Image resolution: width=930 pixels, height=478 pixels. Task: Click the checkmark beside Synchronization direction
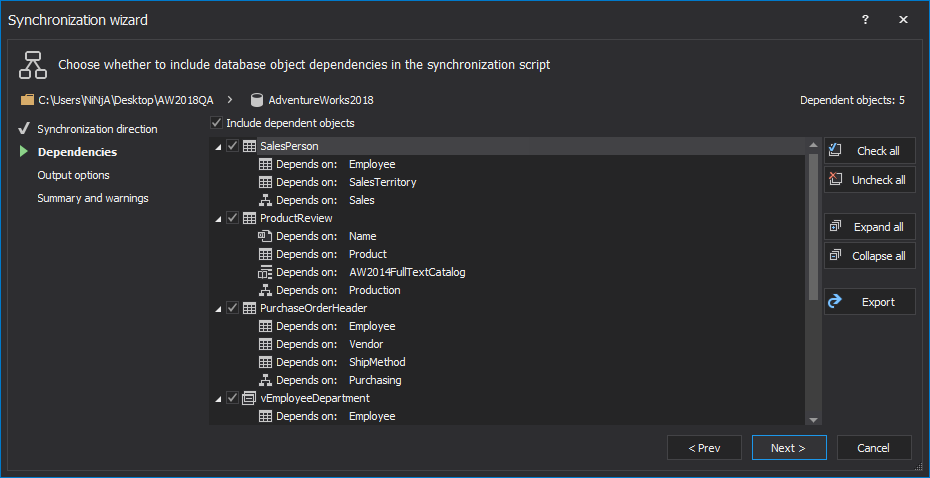tap(24, 129)
